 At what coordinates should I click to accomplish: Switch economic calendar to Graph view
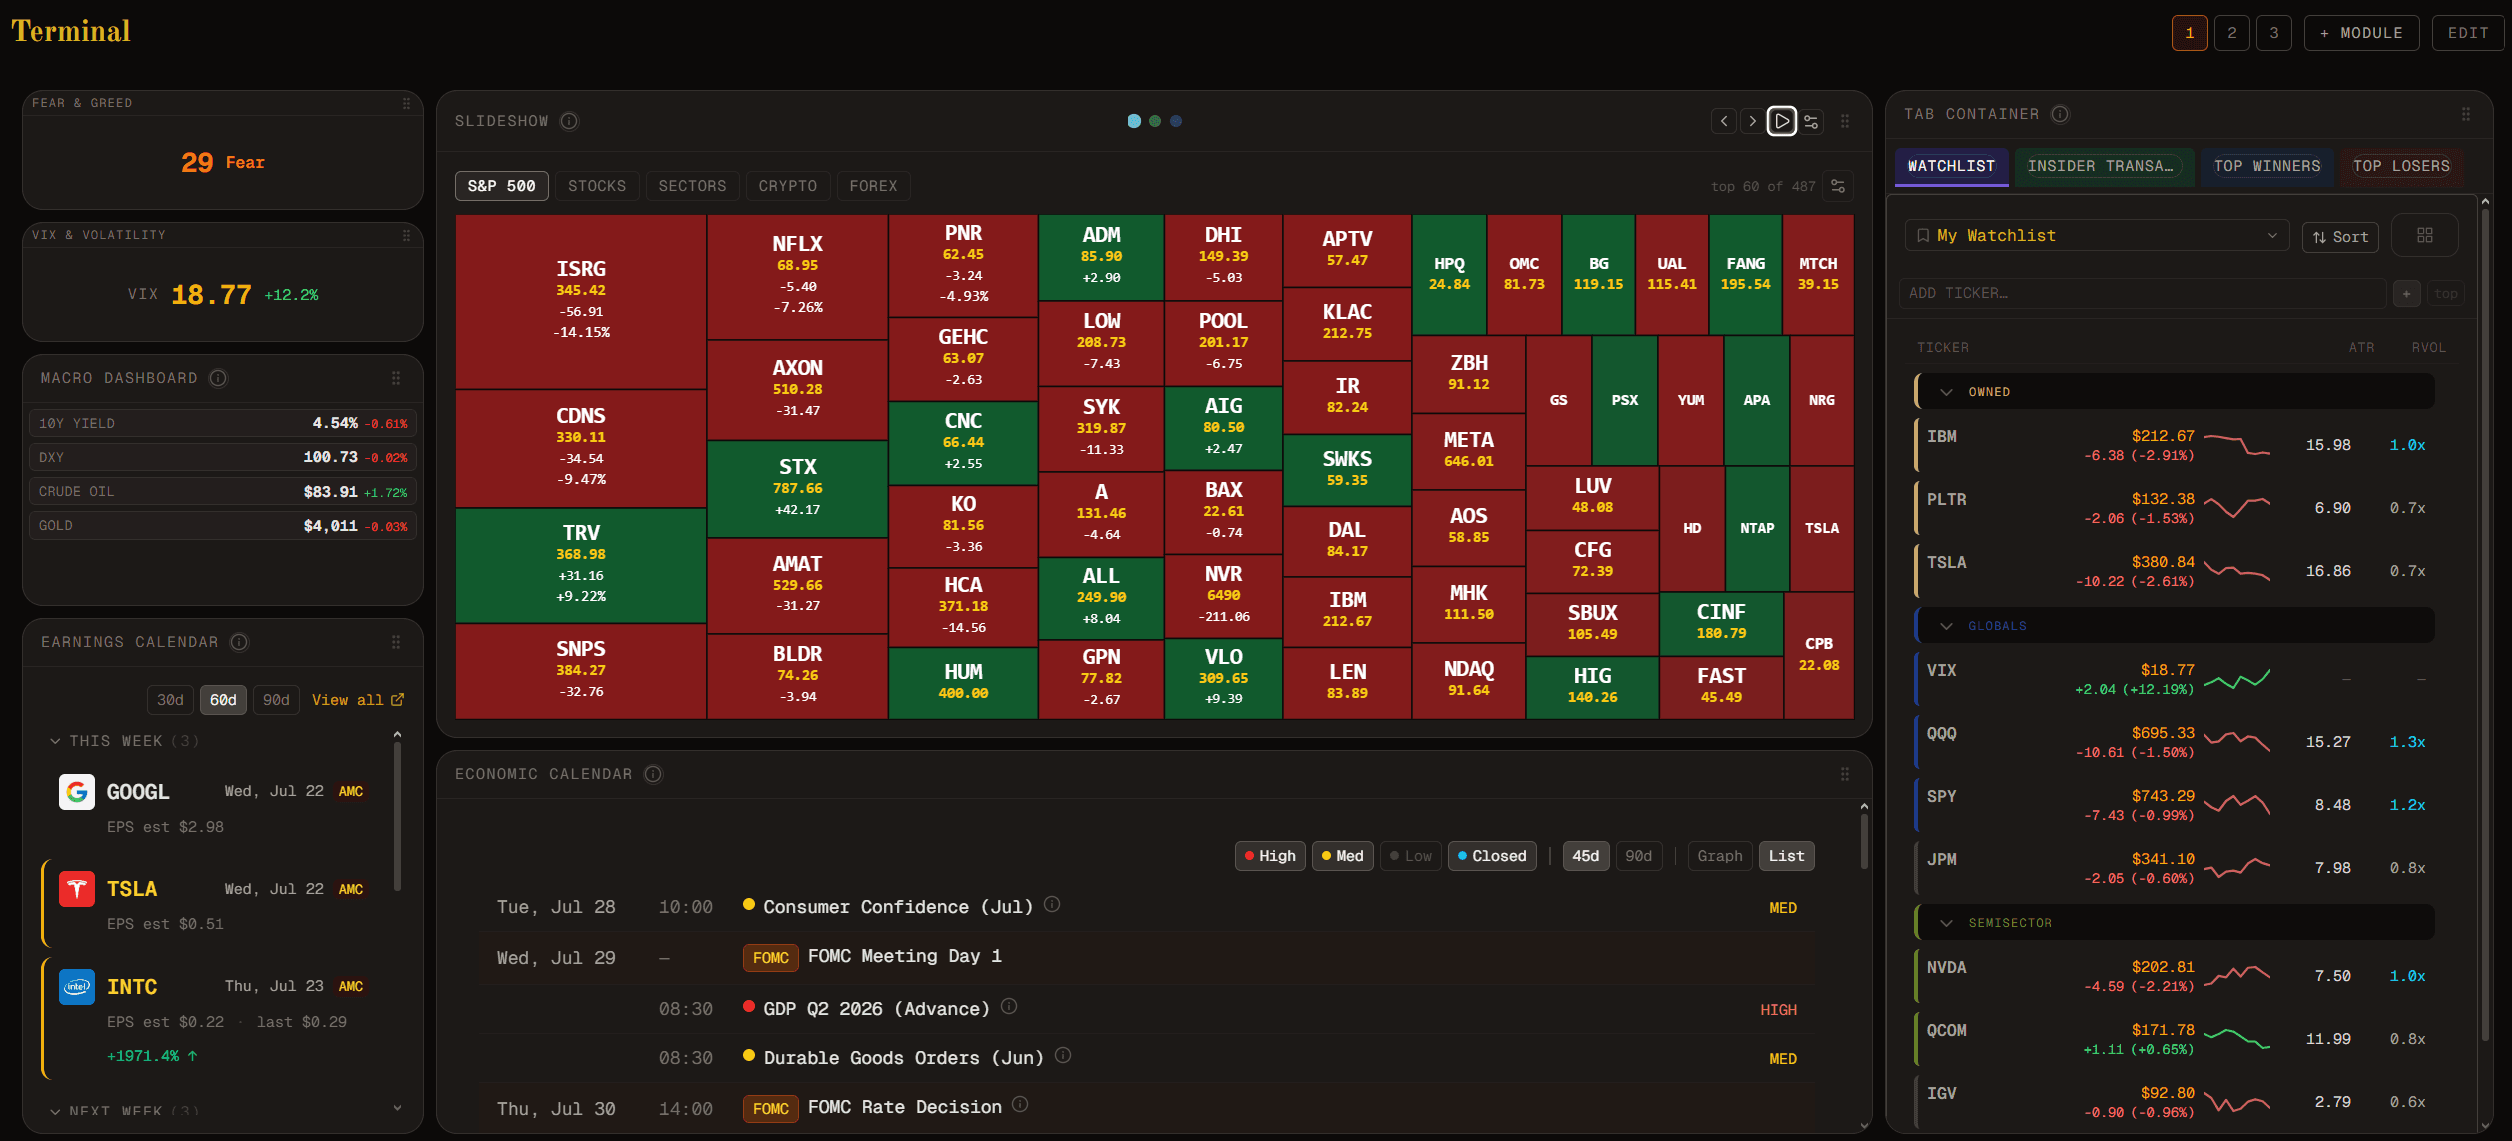(x=1720, y=856)
